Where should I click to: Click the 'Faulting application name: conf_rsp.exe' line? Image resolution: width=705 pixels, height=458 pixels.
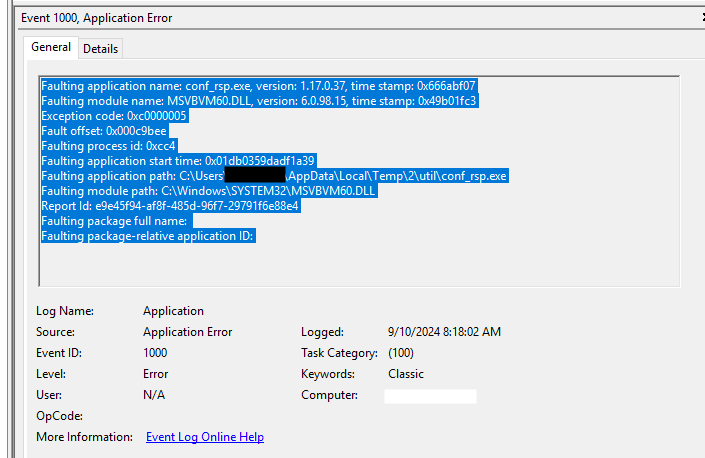(x=259, y=86)
